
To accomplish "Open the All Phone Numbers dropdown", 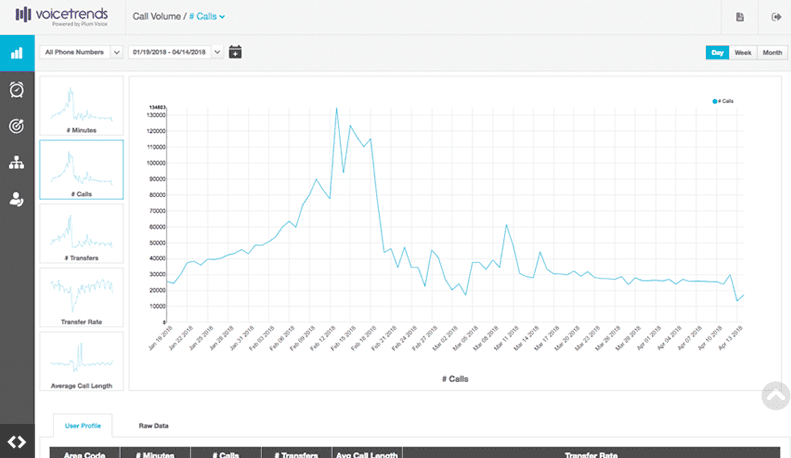I will 82,52.
